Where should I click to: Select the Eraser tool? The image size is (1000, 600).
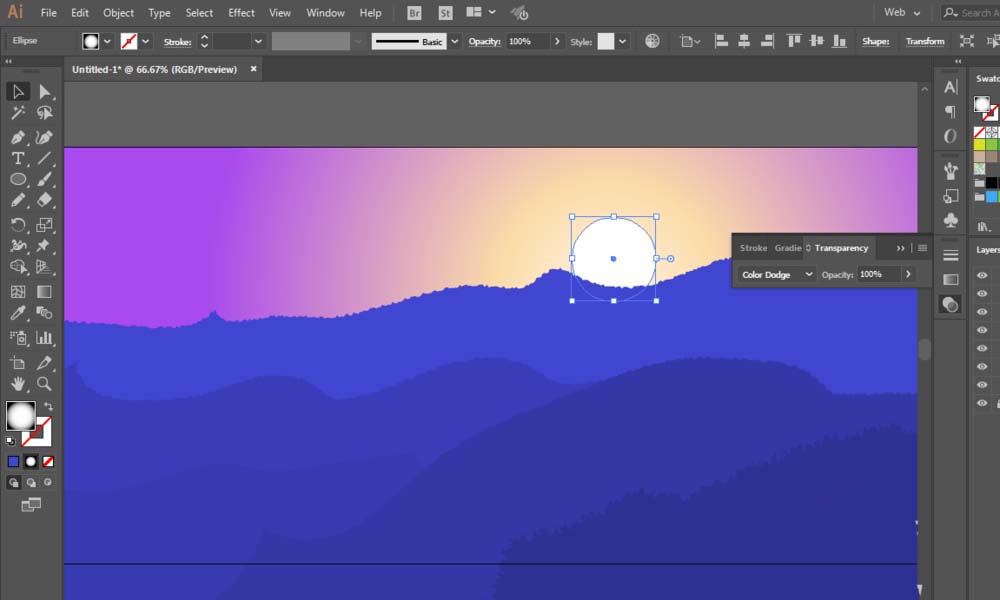tap(44, 200)
